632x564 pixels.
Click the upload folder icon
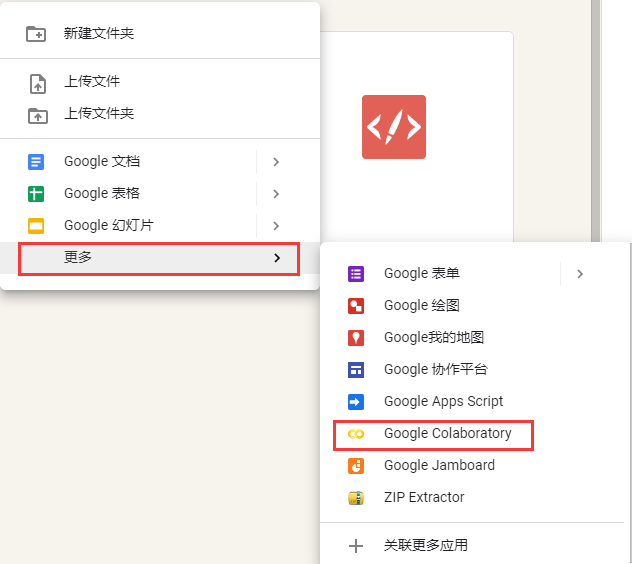38,116
